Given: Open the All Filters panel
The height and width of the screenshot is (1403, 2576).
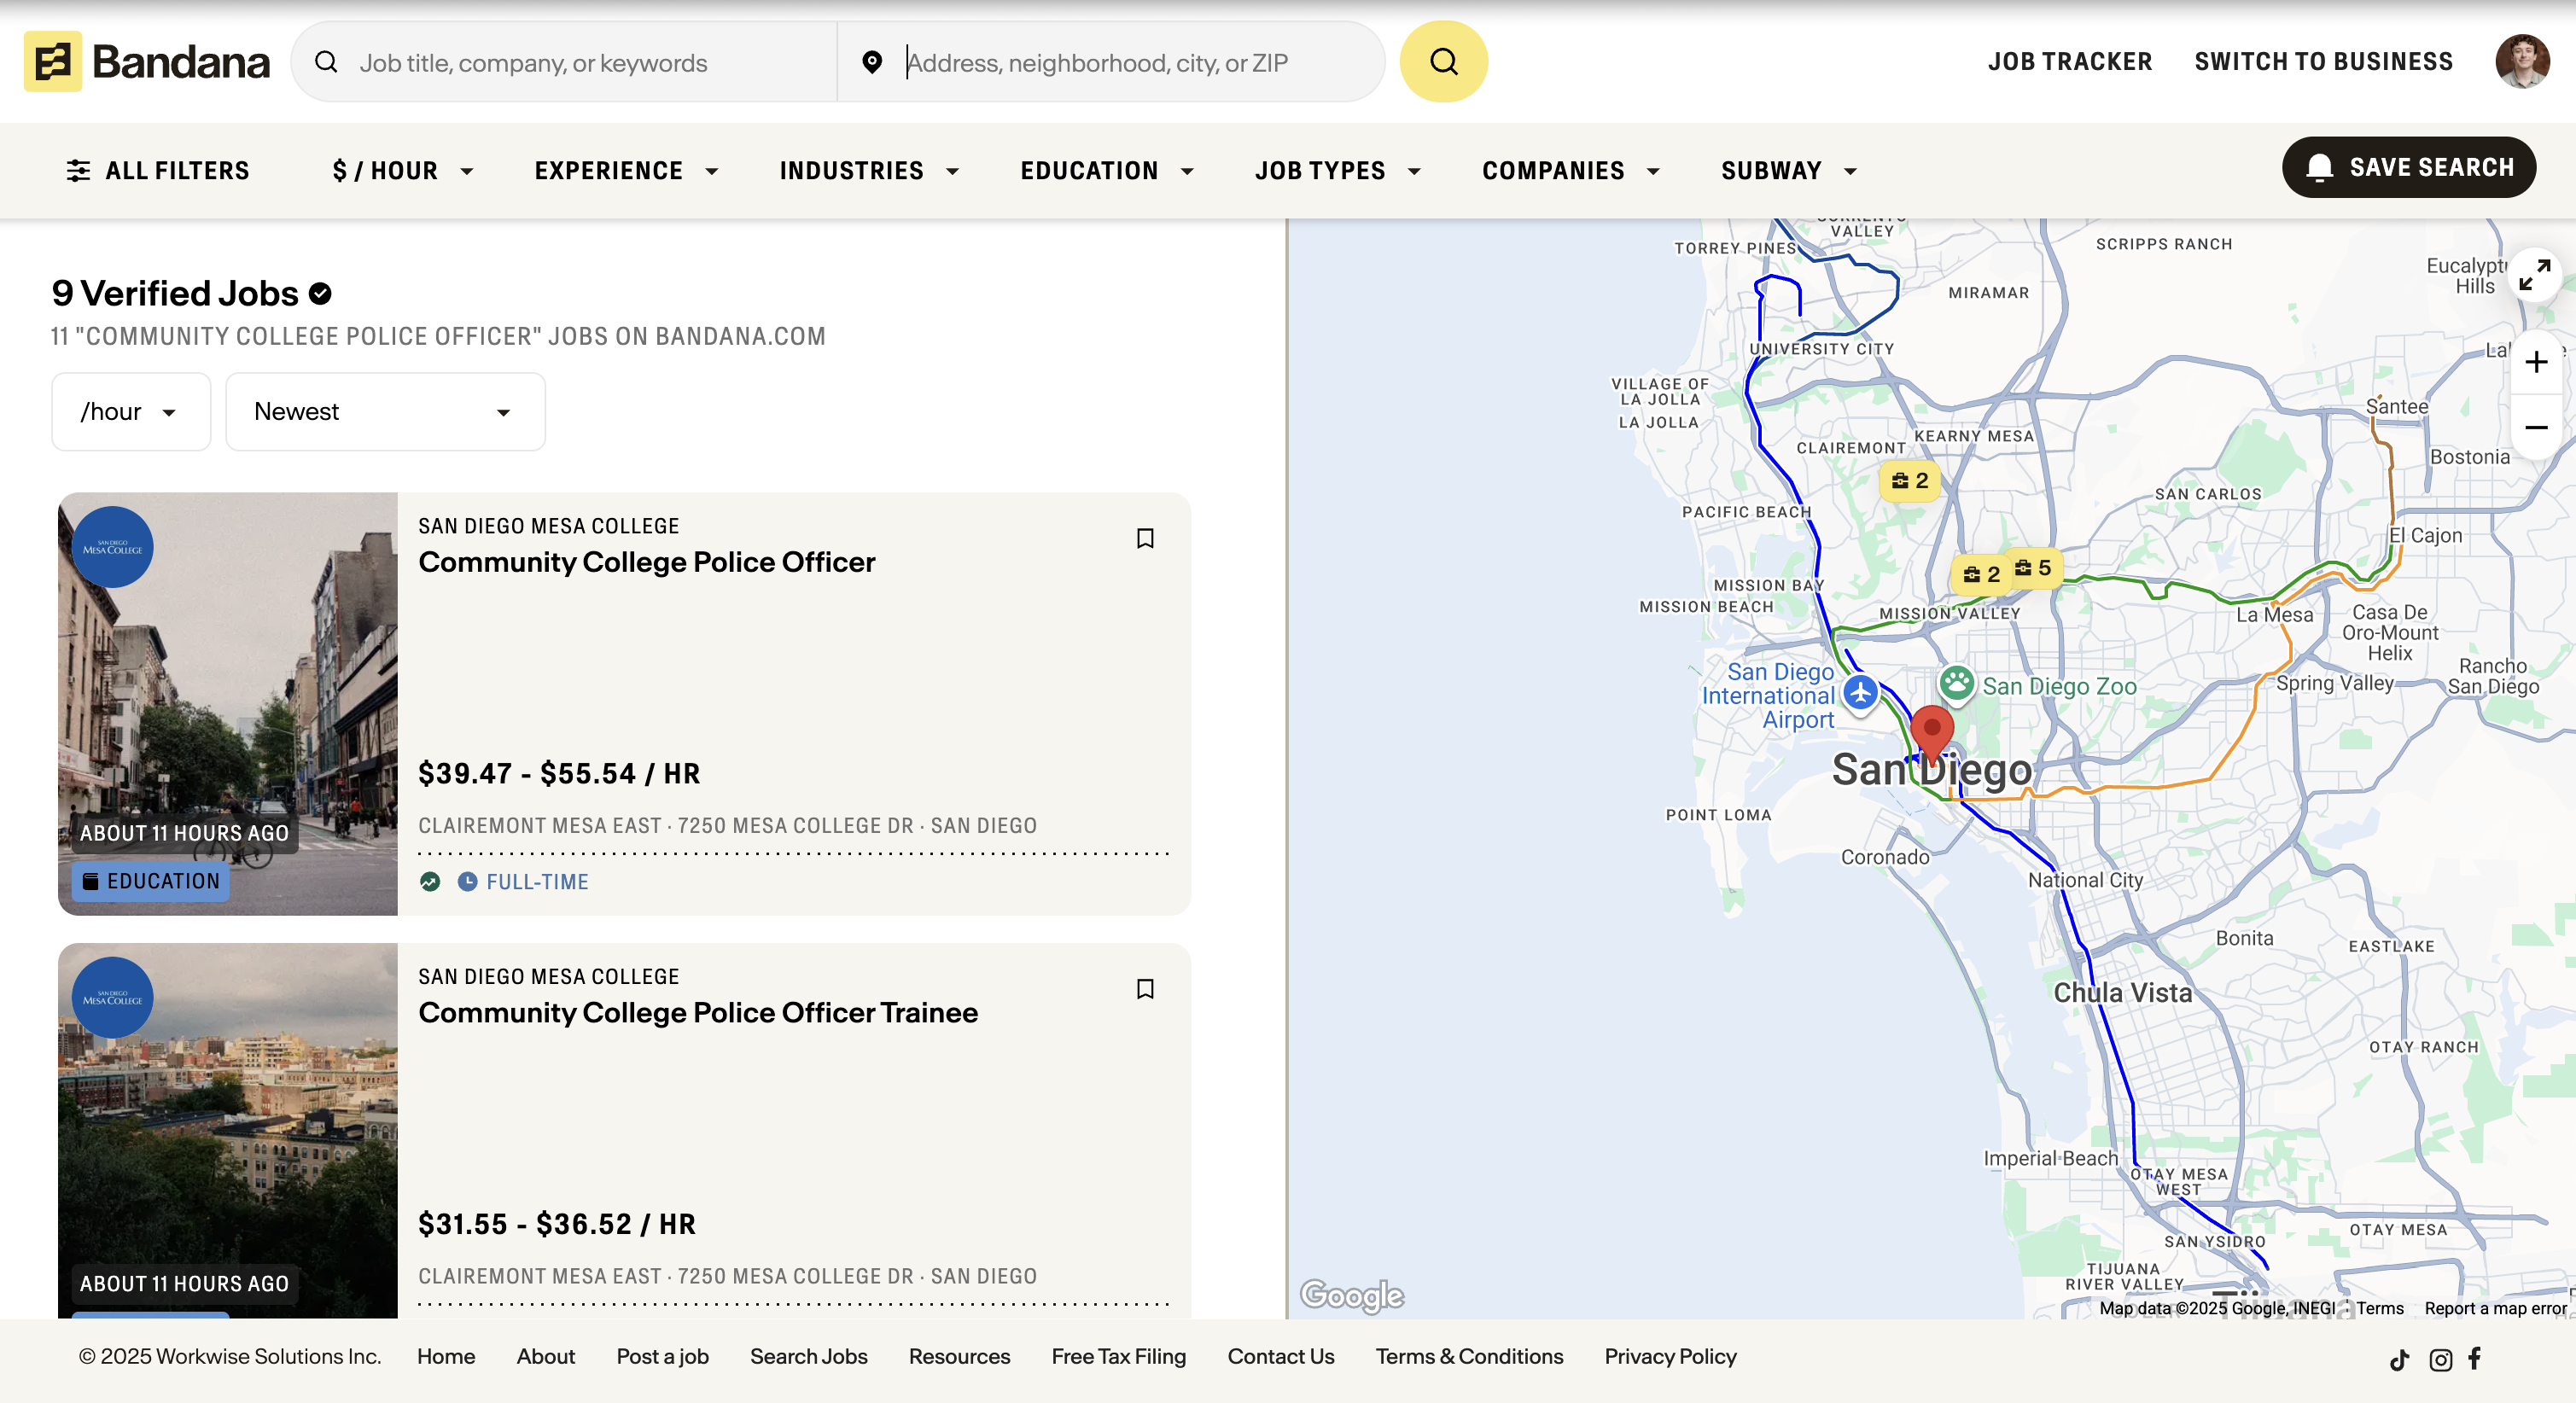Looking at the screenshot, I should pos(158,171).
